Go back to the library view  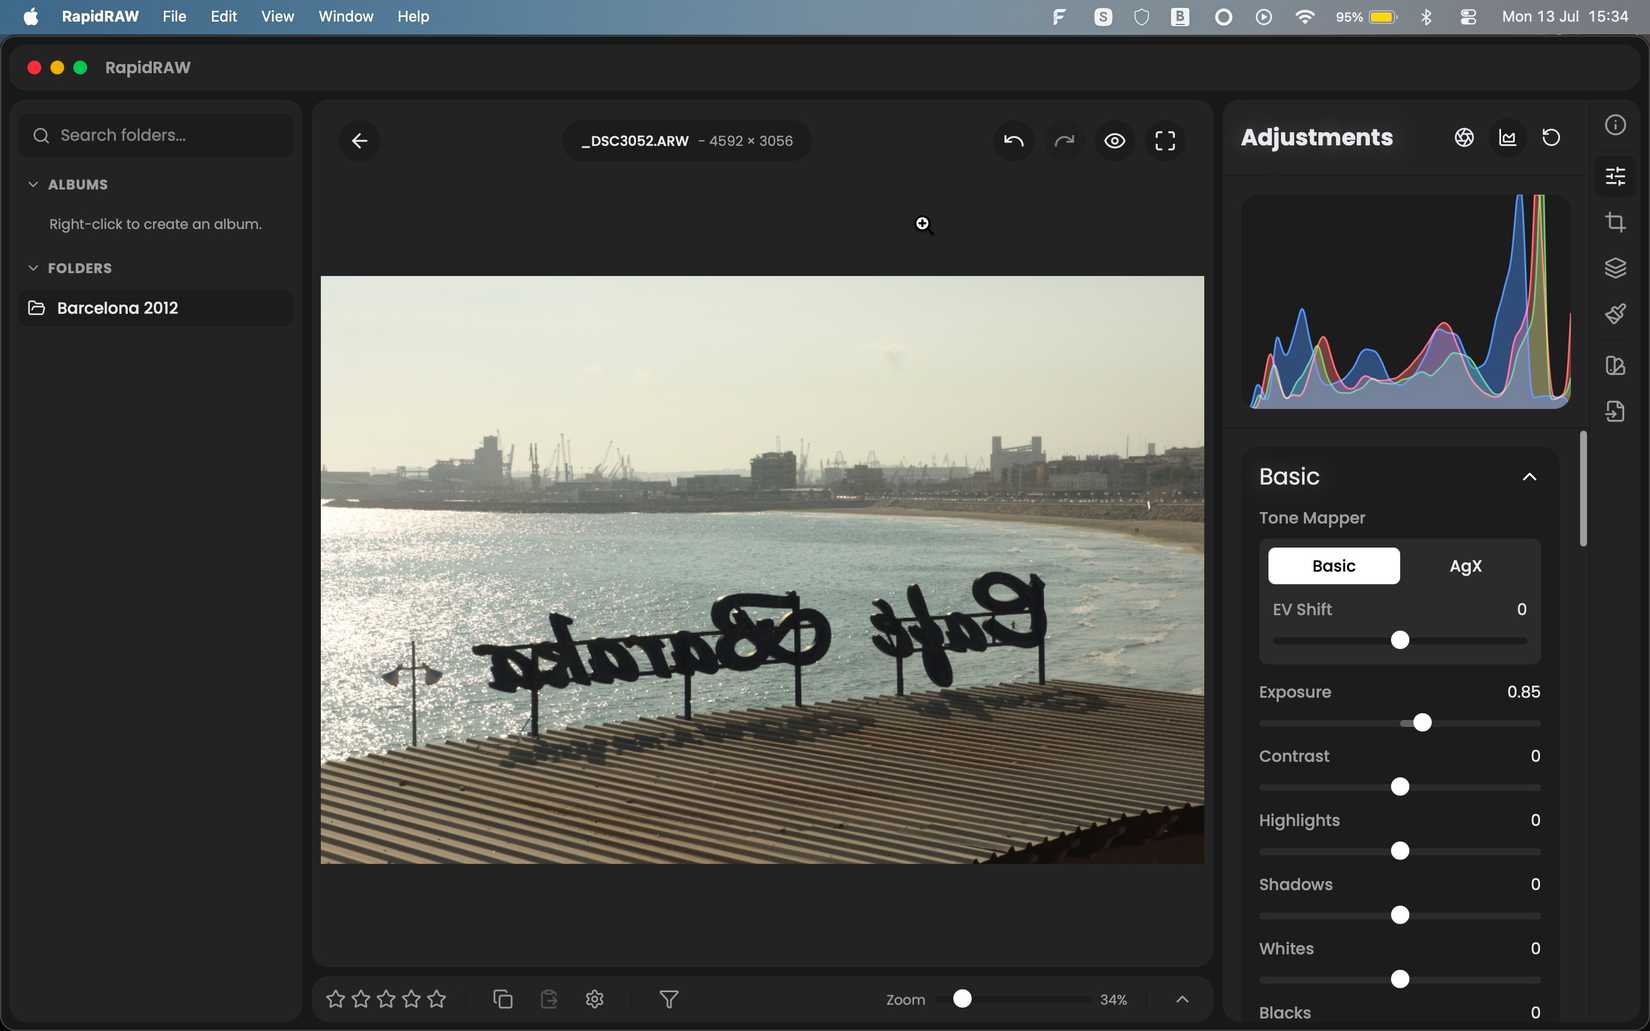(x=359, y=141)
